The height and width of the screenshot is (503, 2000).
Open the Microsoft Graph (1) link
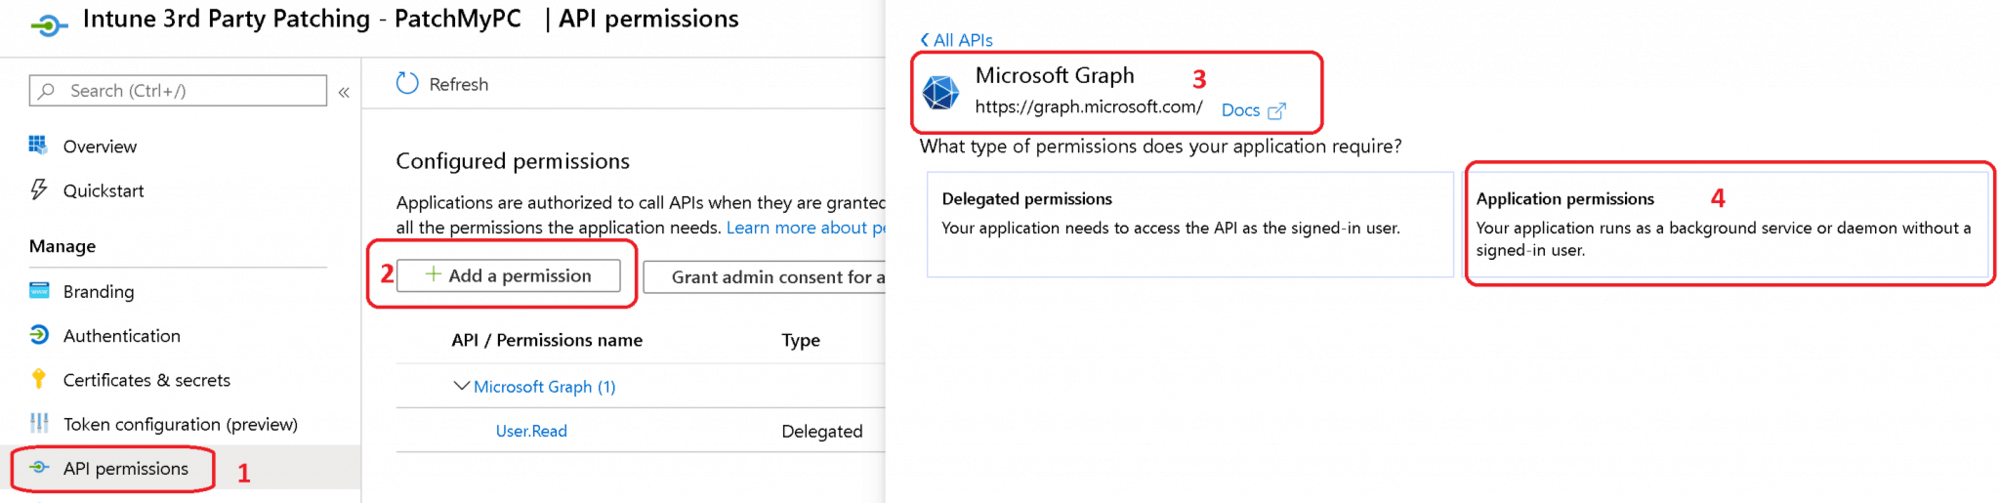pyautogui.click(x=544, y=386)
